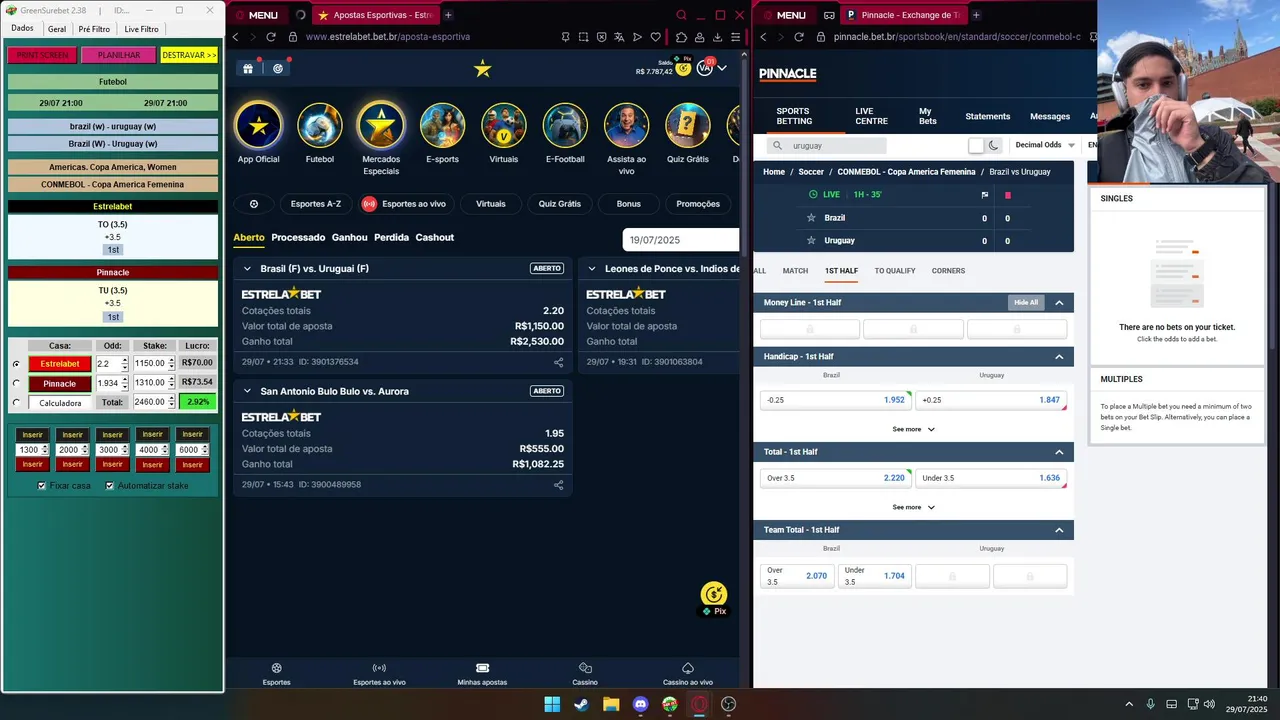This screenshot has width=1280, height=720.
Task: Click the PLANILHAR button
Action: (118, 55)
